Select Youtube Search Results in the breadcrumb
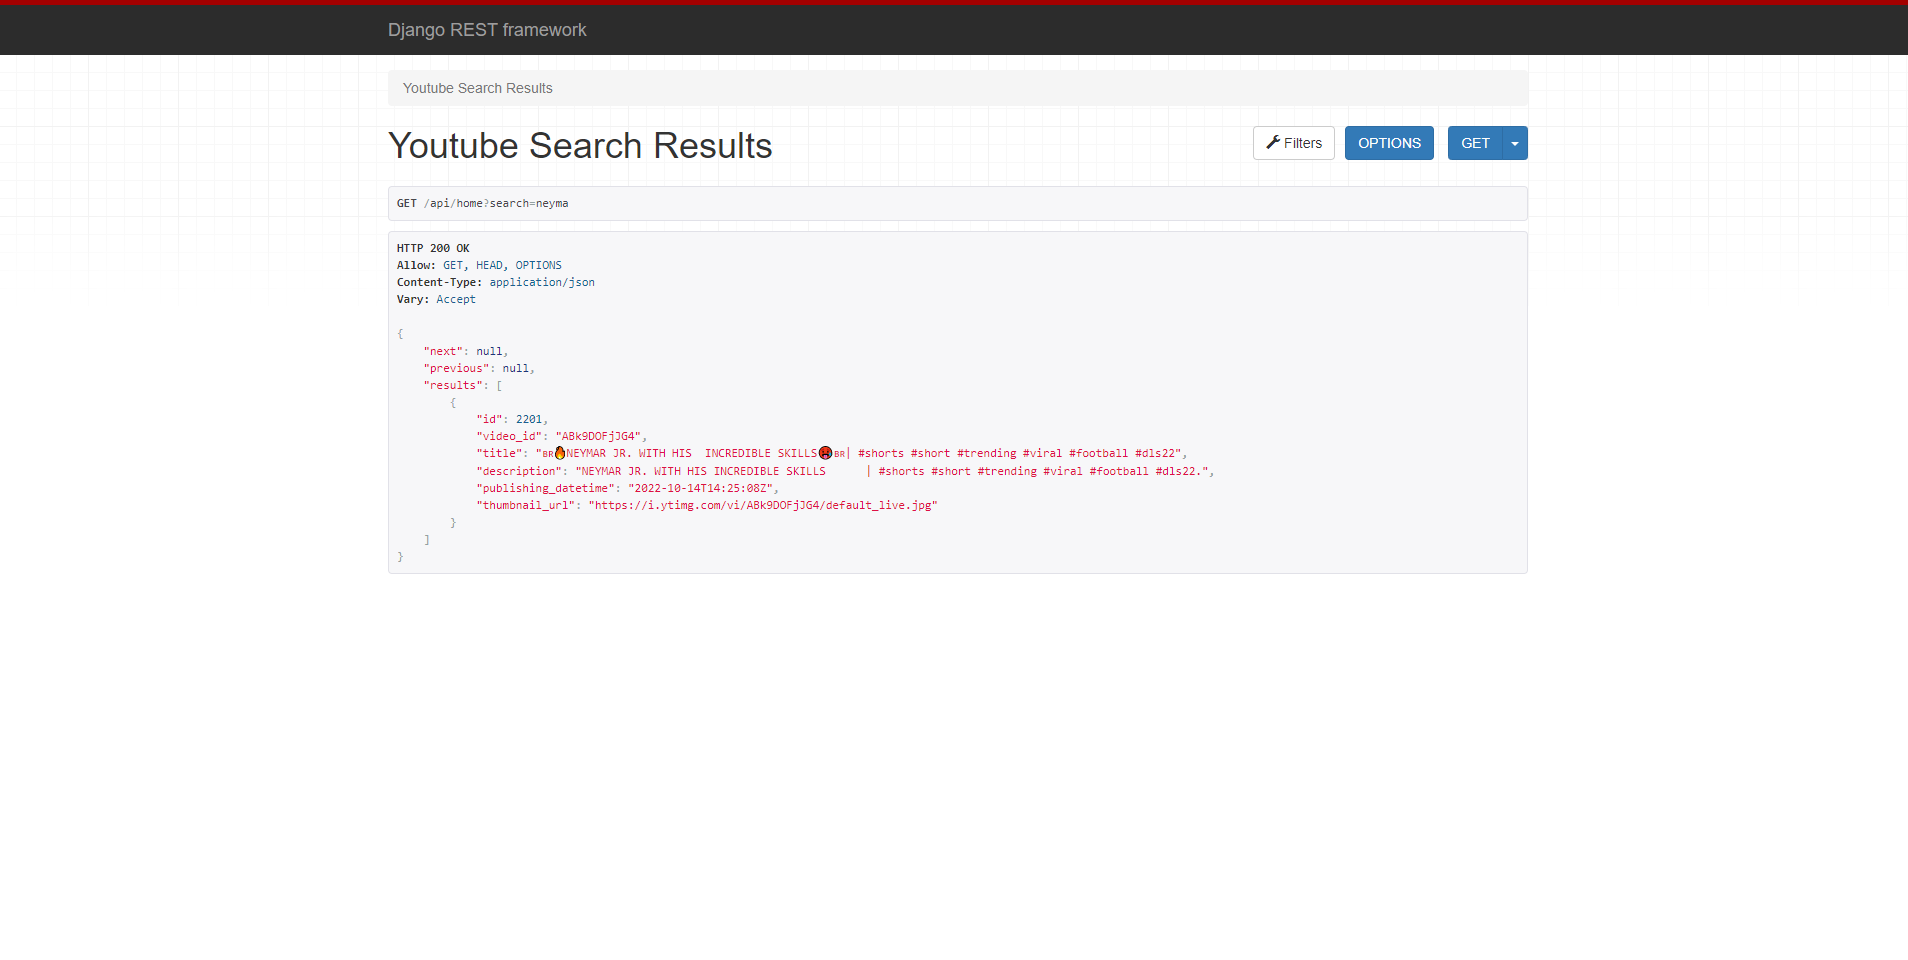 (x=477, y=88)
